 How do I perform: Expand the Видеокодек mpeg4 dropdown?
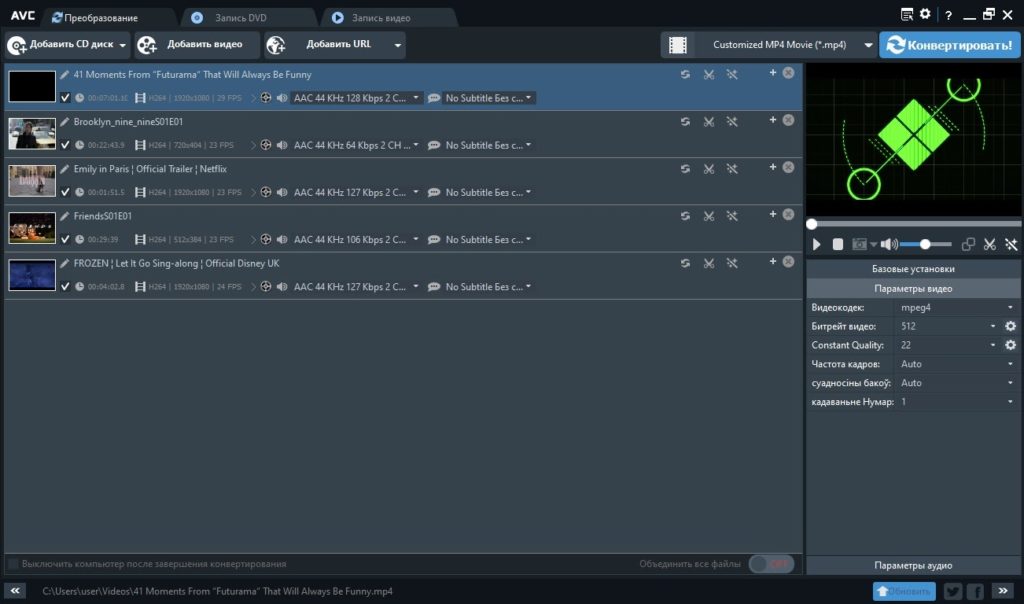(1010, 308)
